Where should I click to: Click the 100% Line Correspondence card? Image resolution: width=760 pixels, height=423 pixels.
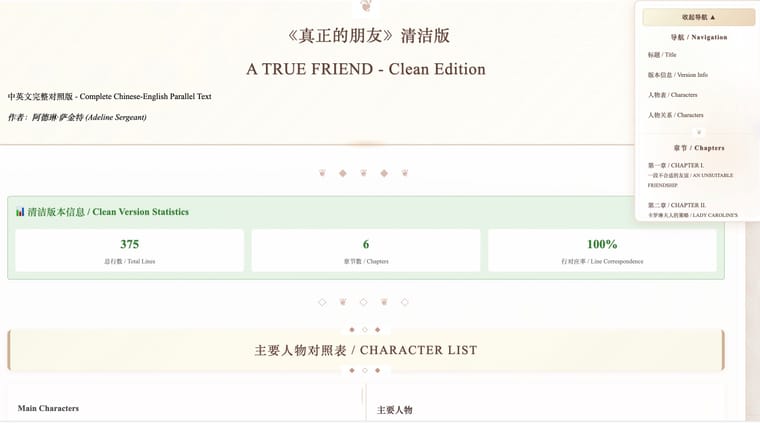coord(602,251)
